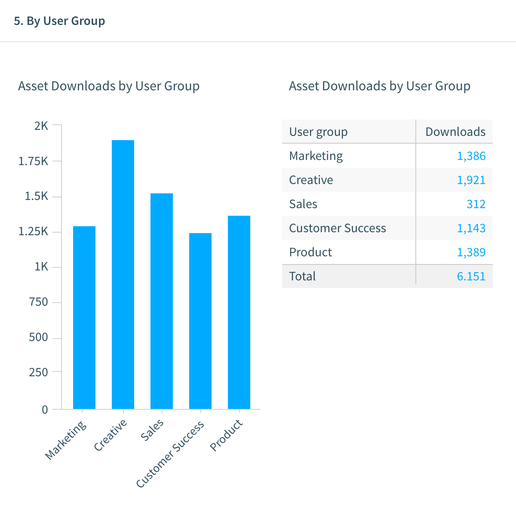This screenshot has width=516, height=516.
Task: Select the Customer Success row label
Action: (x=337, y=228)
